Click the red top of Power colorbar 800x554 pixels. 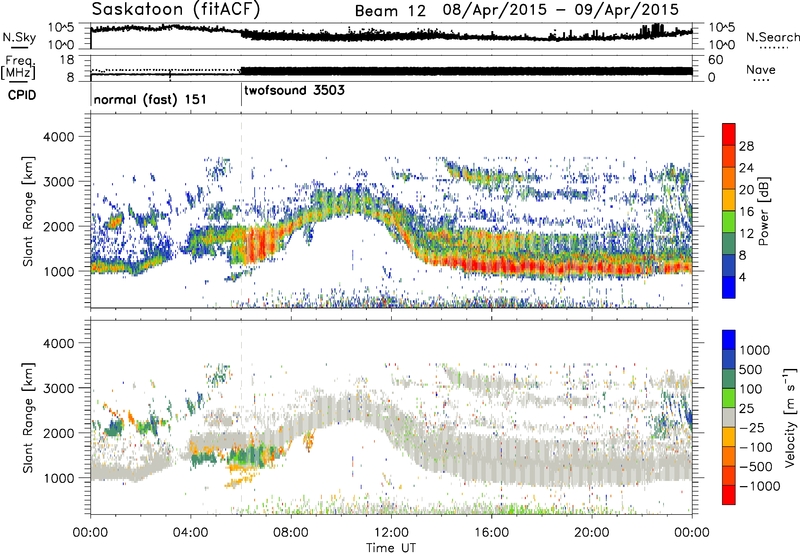tap(729, 134)
